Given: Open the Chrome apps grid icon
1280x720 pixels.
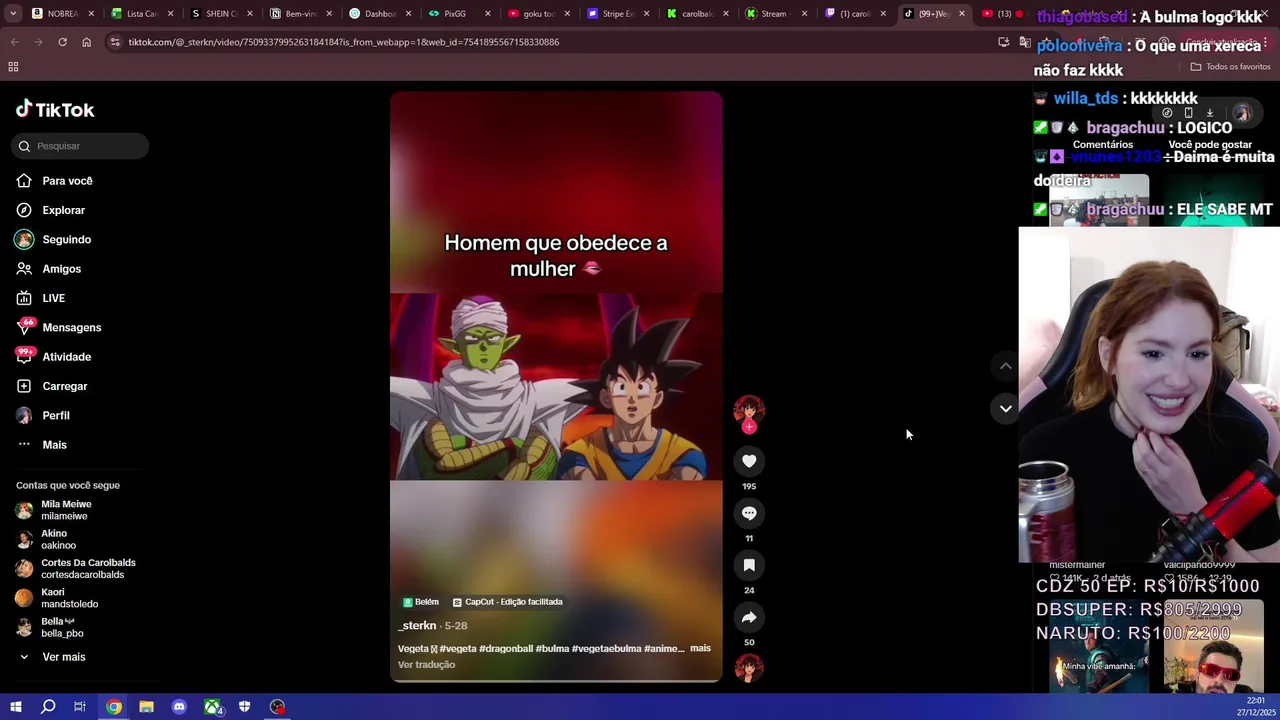Looking at the screenshot, I should click(13, 67).
